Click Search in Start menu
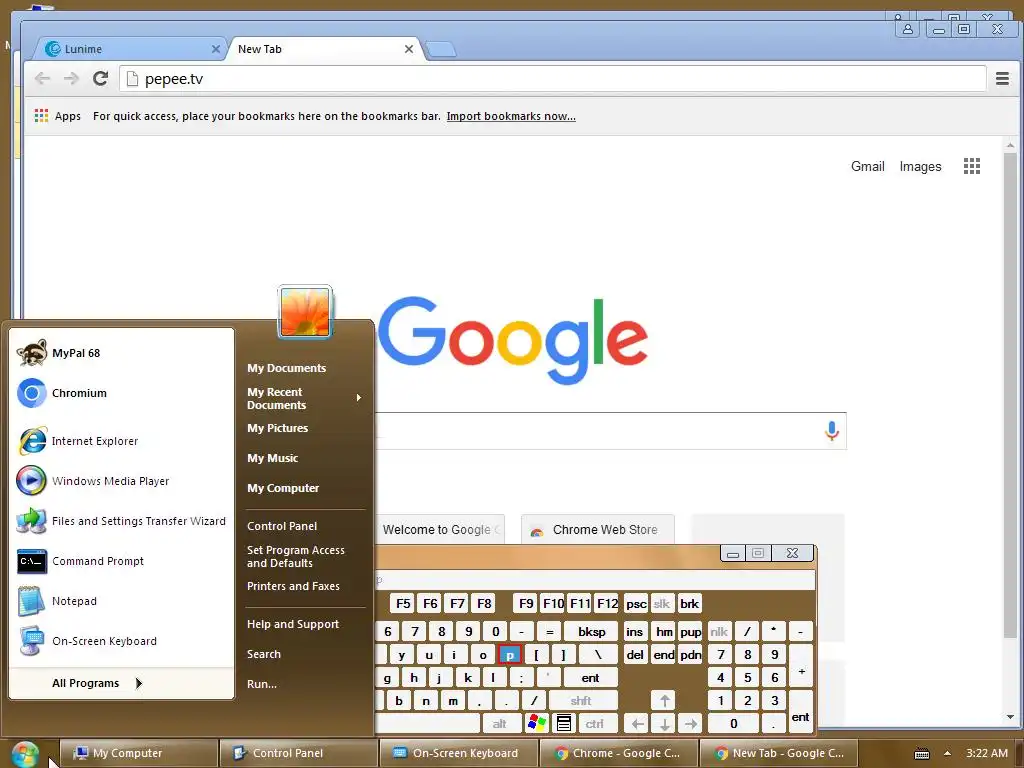This screenshot has height=768, width=1024. tap(264, 654)
